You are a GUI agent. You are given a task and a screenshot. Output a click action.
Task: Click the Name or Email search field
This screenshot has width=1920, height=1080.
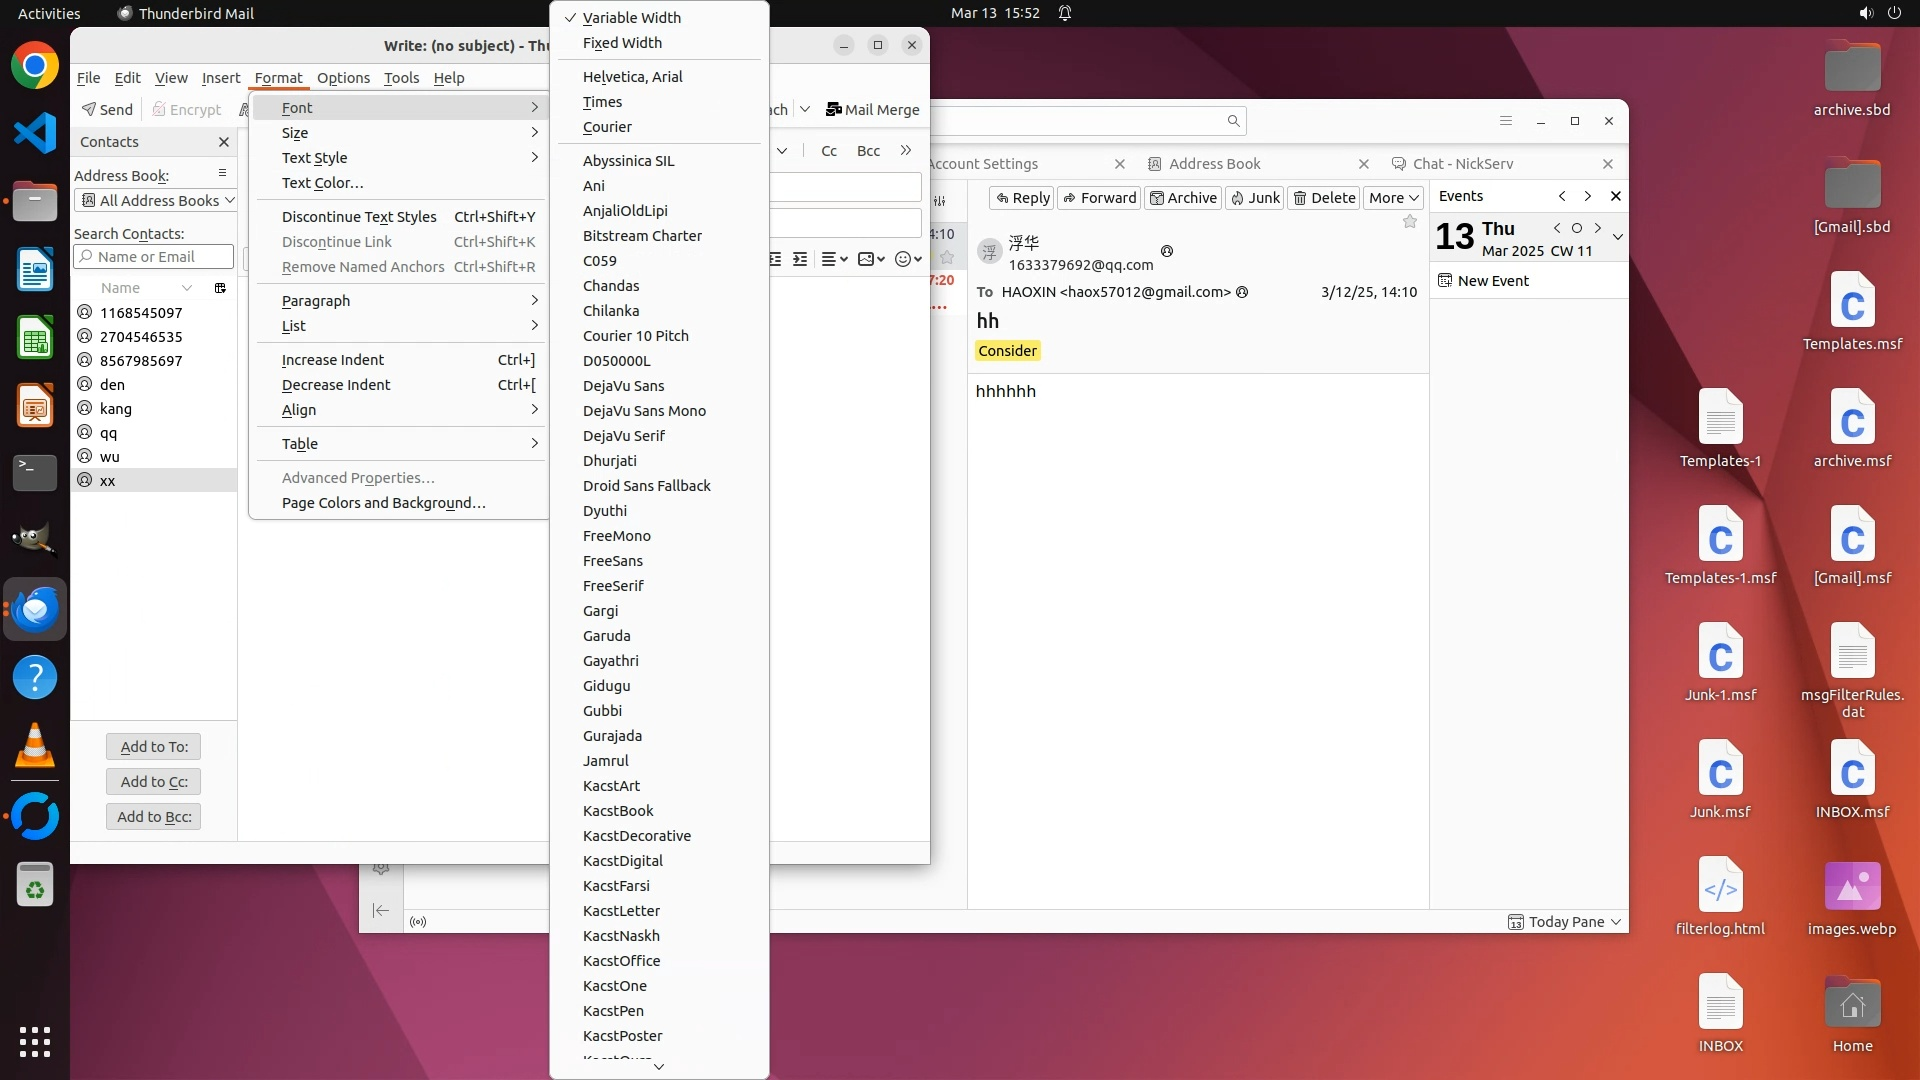click(x=155, y=257)
